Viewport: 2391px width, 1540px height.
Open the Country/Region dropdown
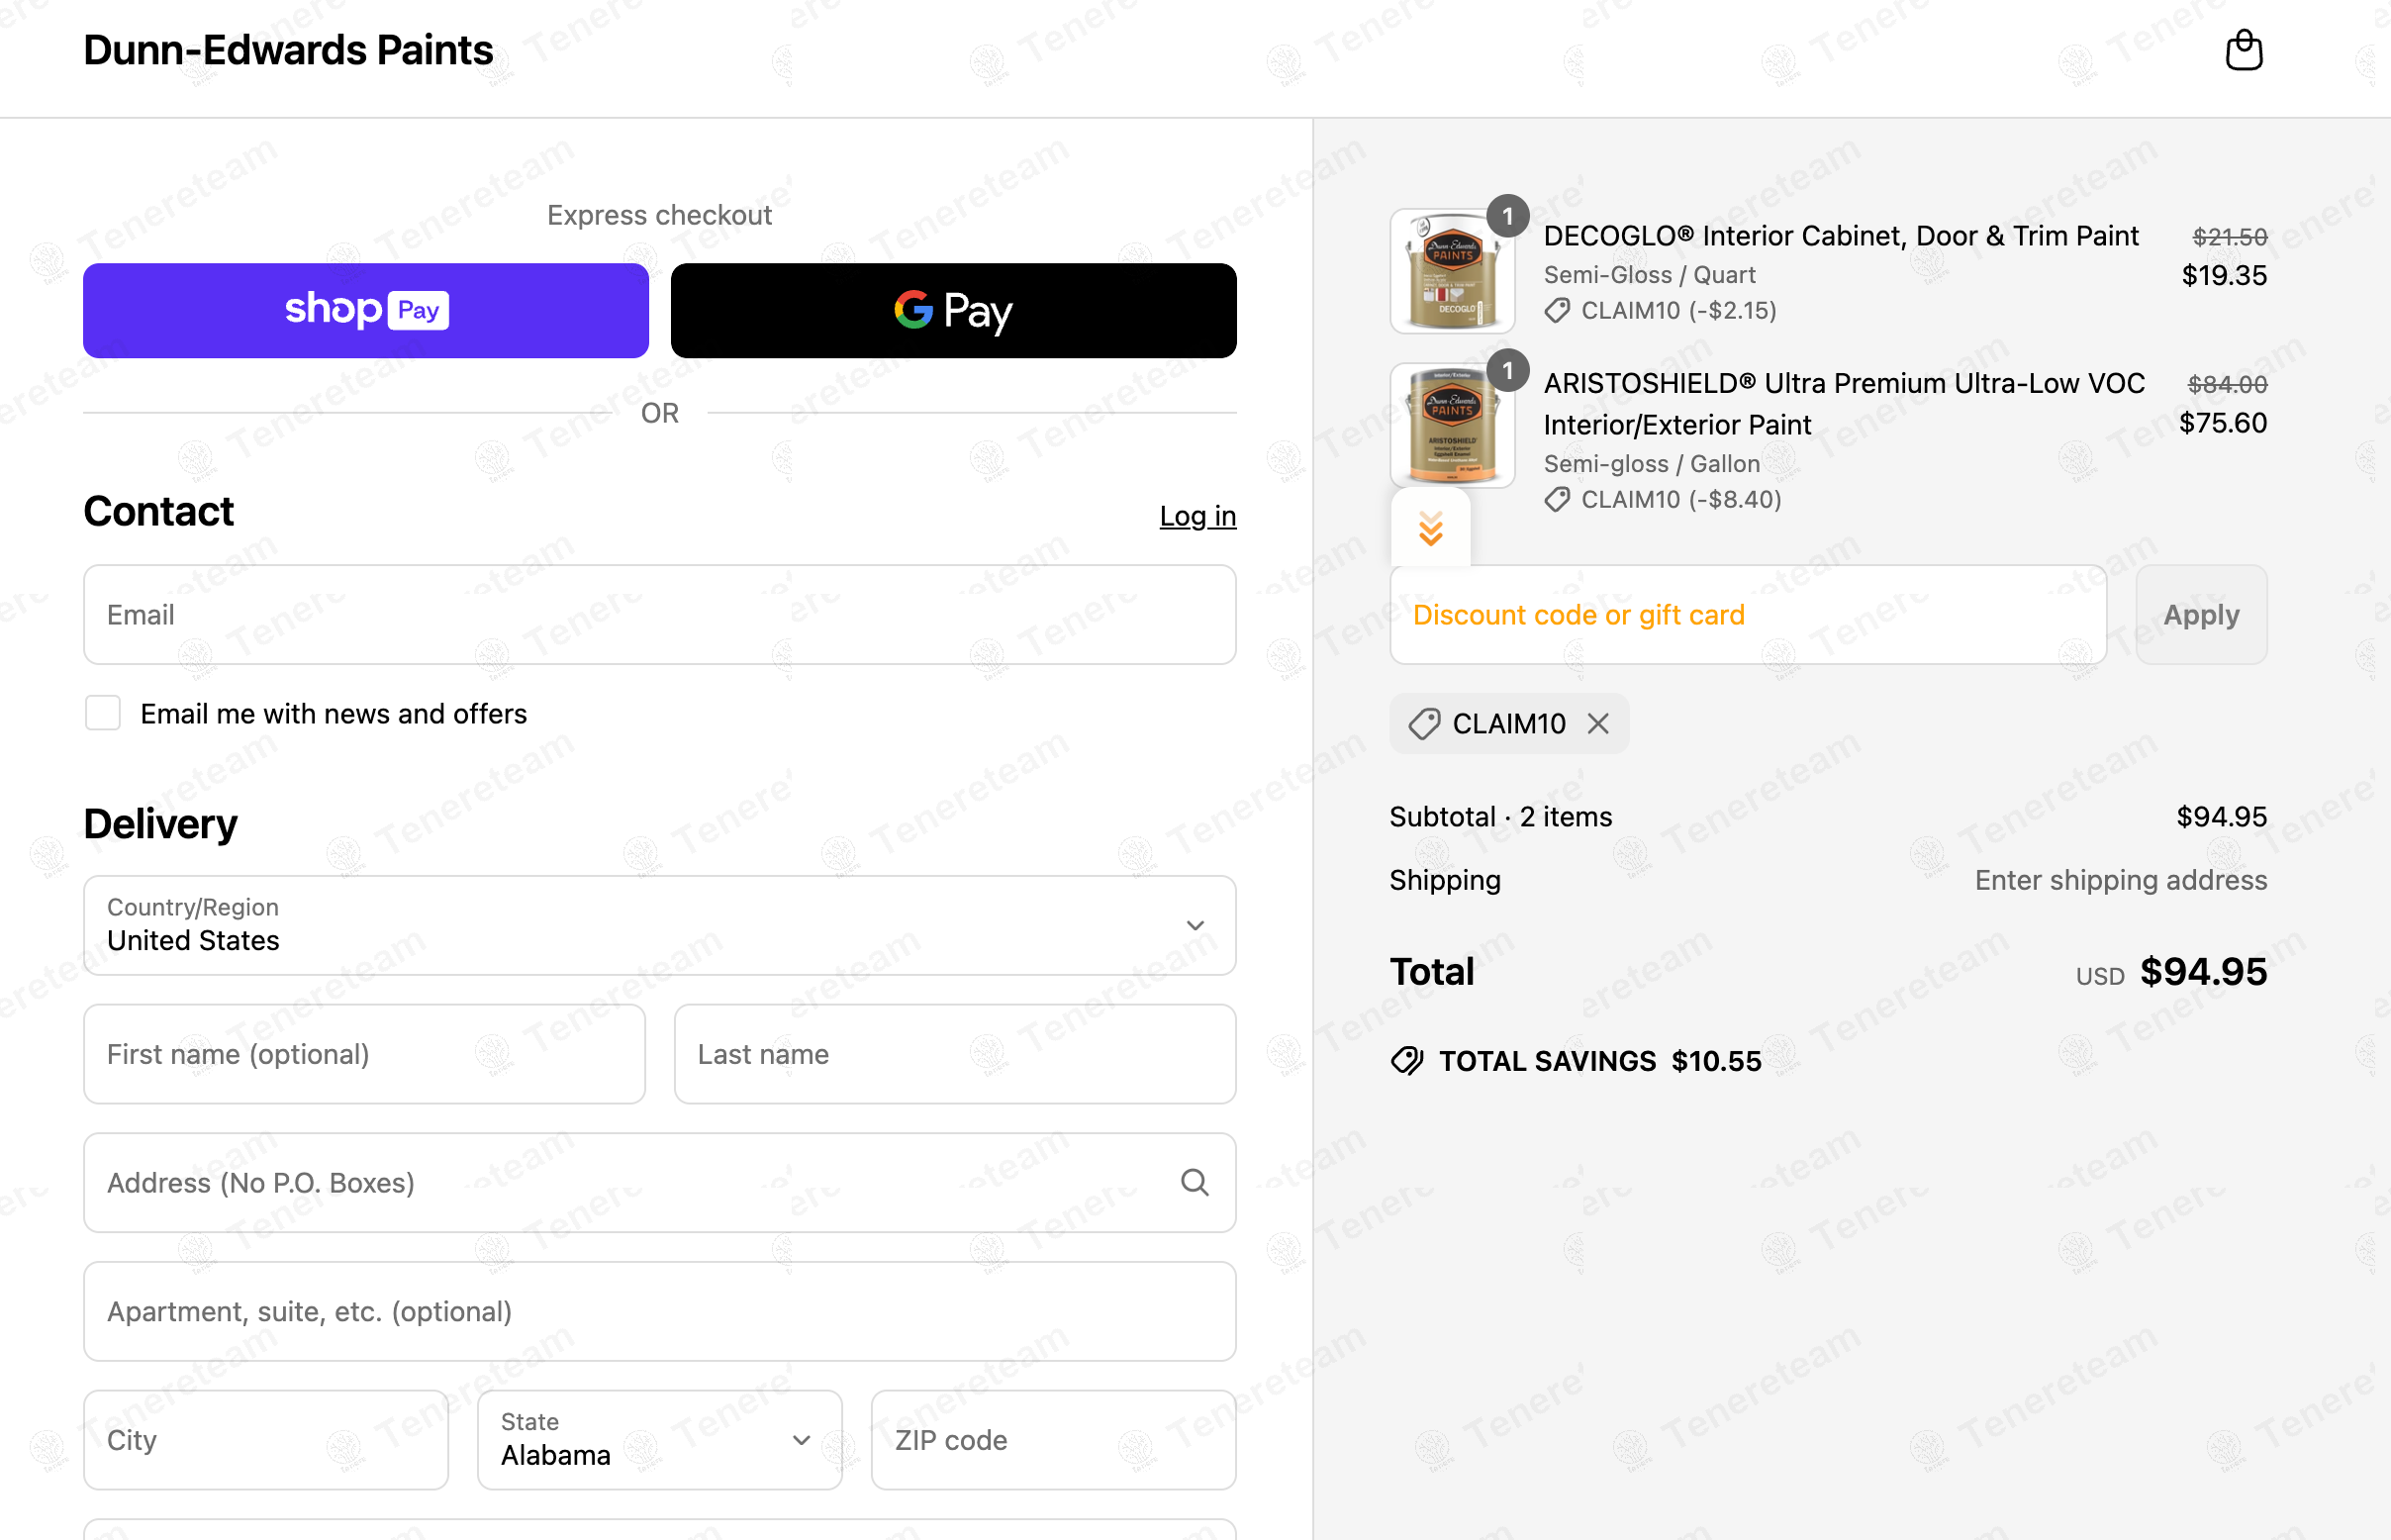coord(659,925)
